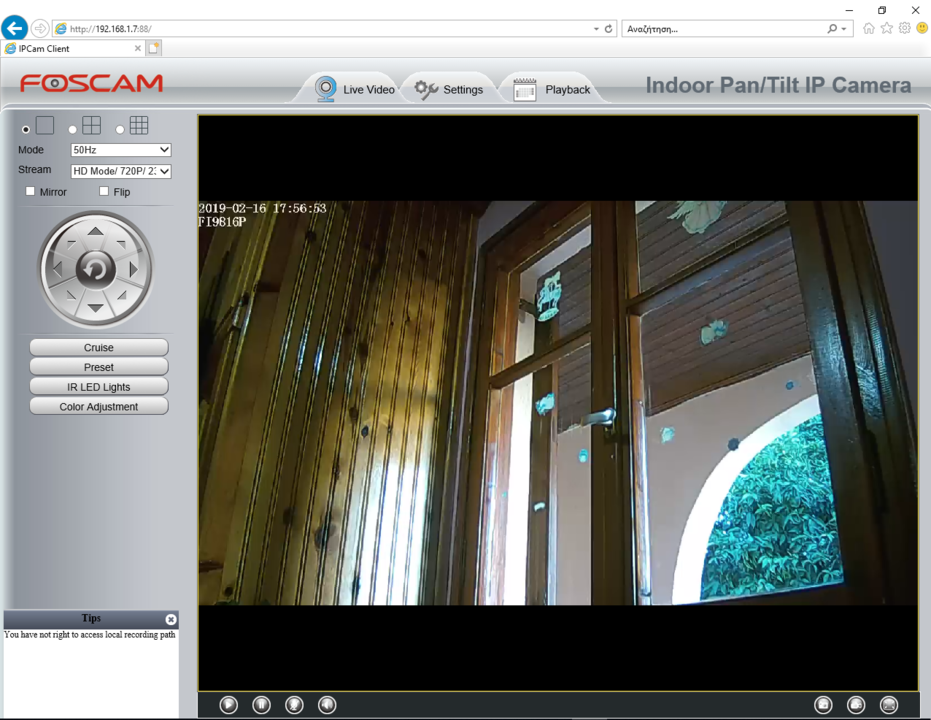
Task: Enable the Flip checkbox
Action: [x=104, y=191]
